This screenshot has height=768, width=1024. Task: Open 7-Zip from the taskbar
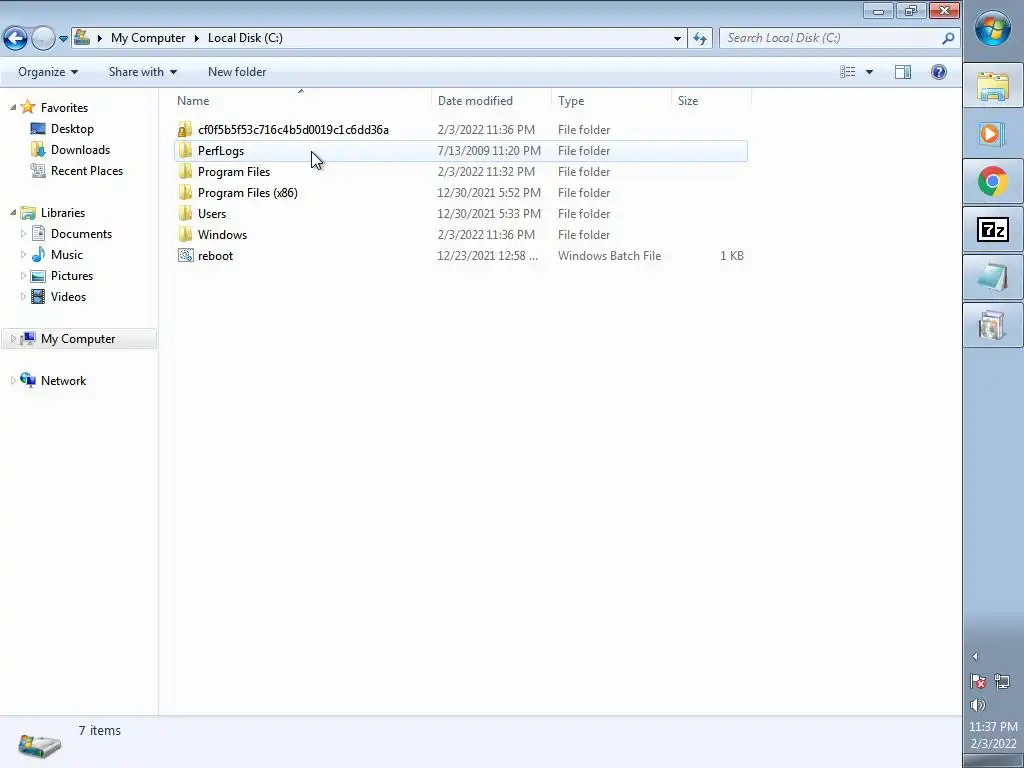coord(993,230)
